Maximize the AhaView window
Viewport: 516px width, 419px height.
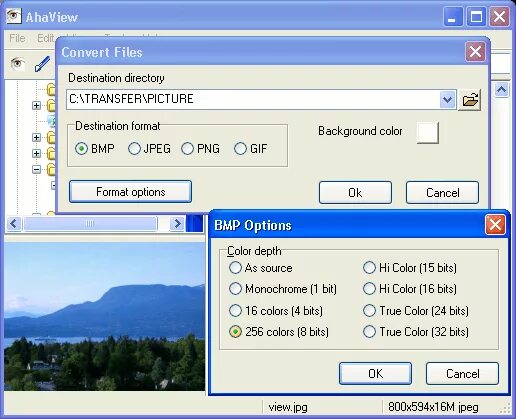click(476, 16)
